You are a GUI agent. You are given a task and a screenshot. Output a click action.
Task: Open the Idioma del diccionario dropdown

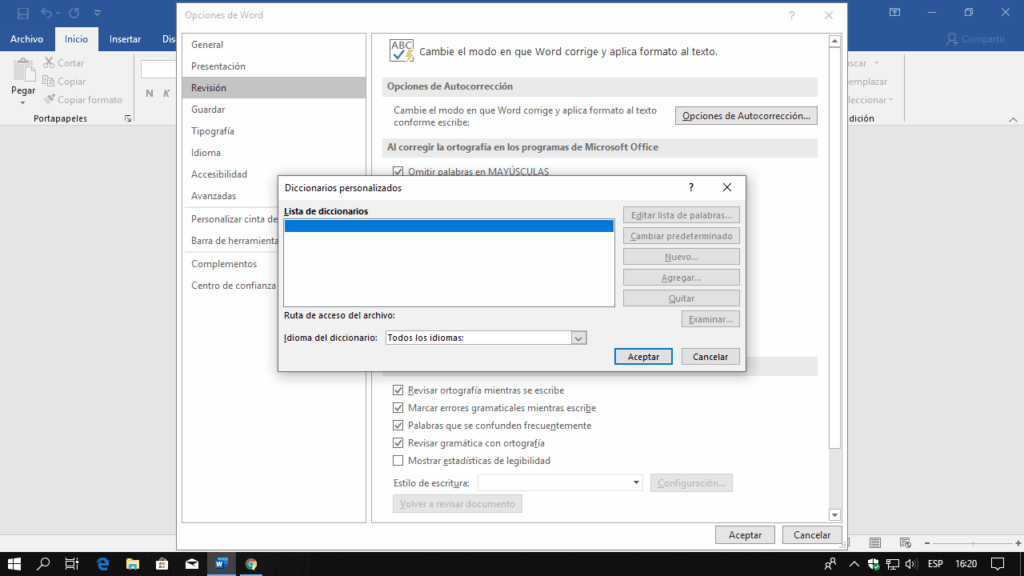577,337
